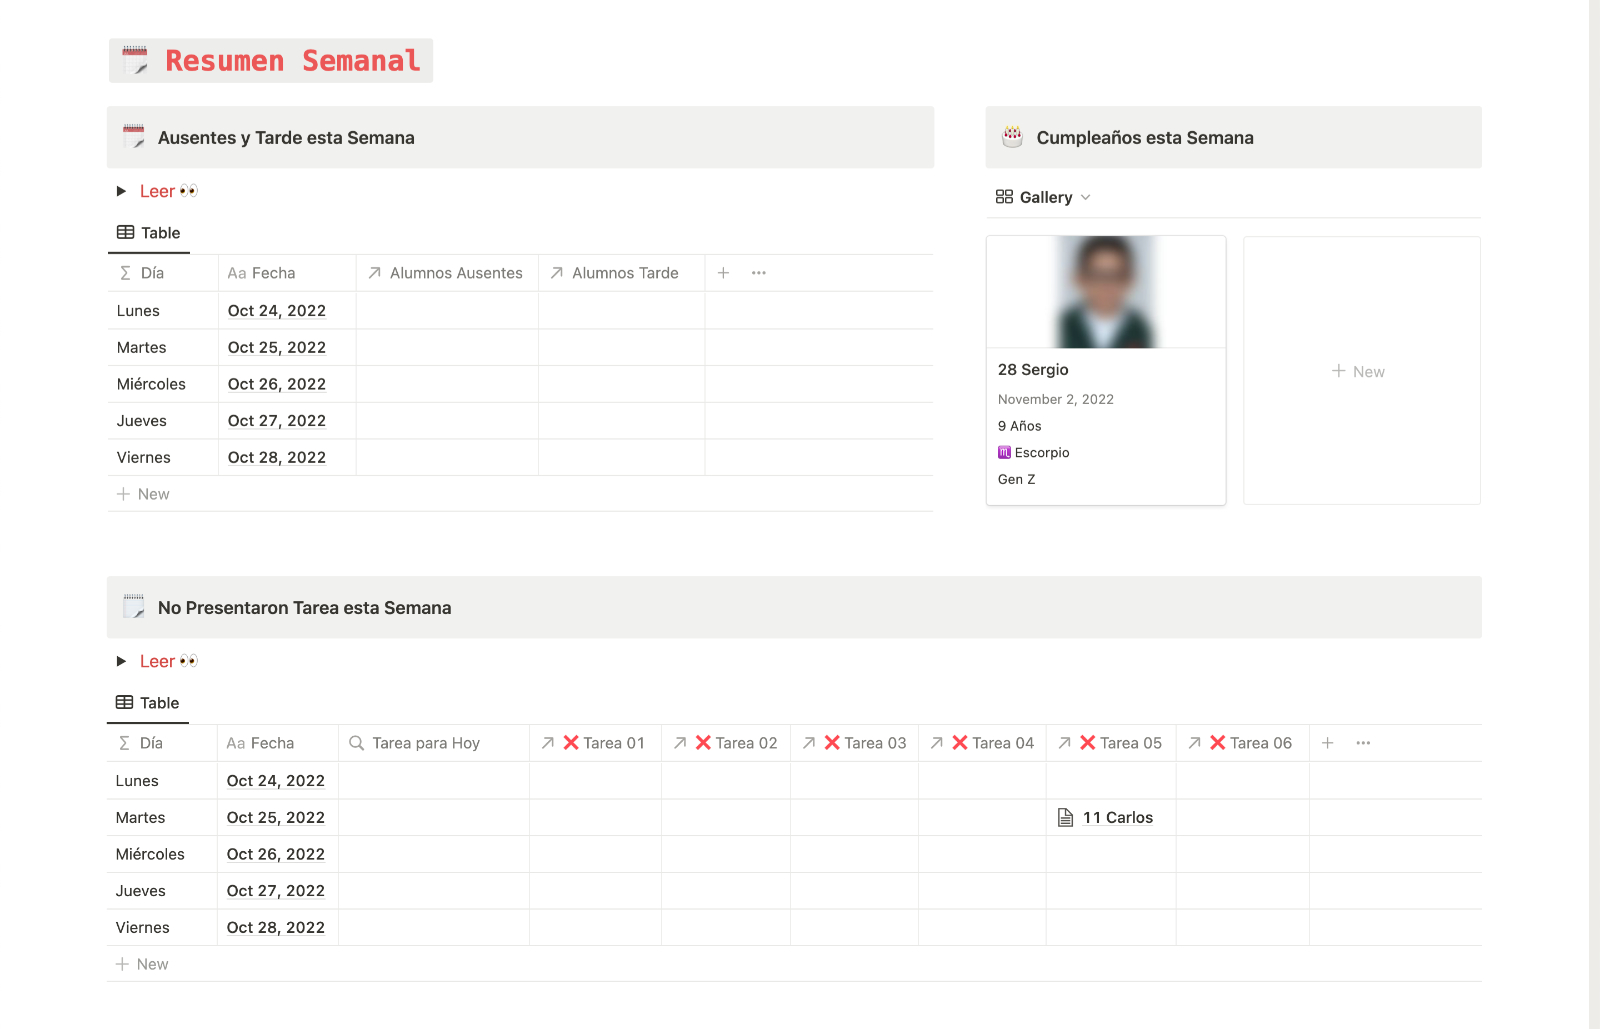Select the Gallery view tab label

1046,198
